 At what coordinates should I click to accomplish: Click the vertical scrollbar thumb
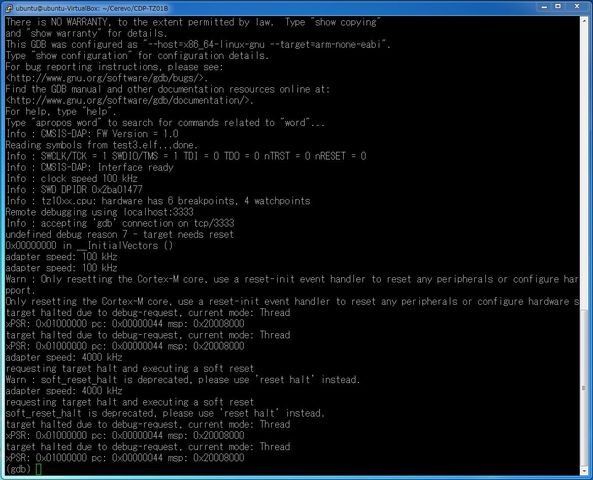click(x=583, y=388)
